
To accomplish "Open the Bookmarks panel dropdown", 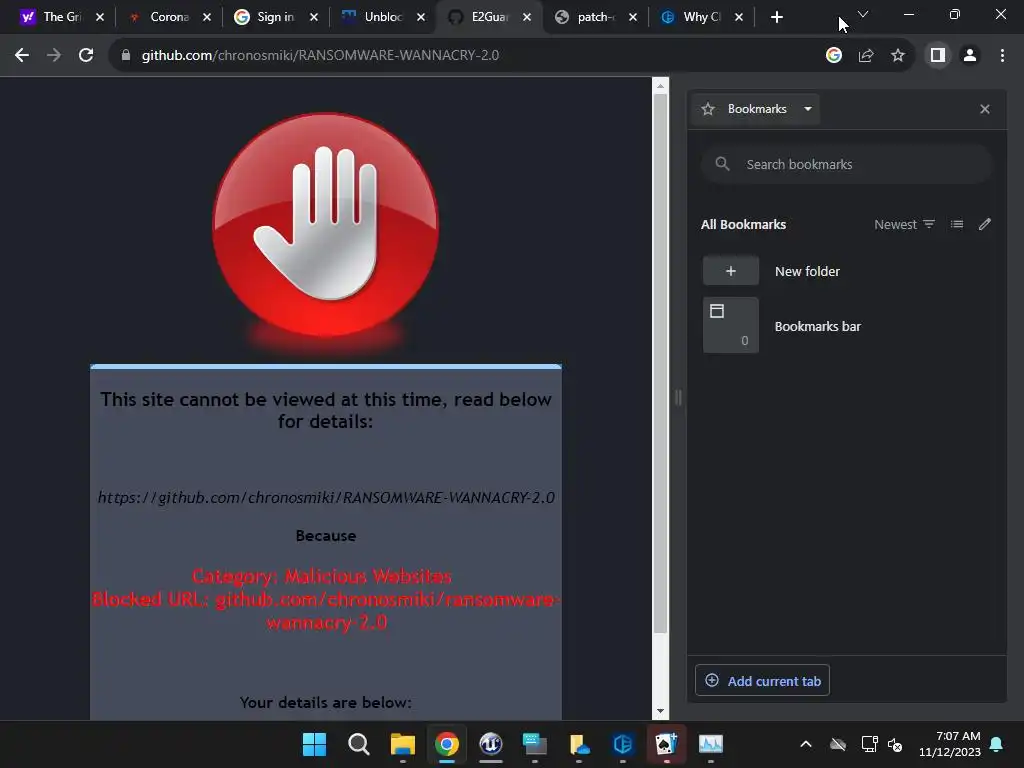I will [x=757, y=109].
